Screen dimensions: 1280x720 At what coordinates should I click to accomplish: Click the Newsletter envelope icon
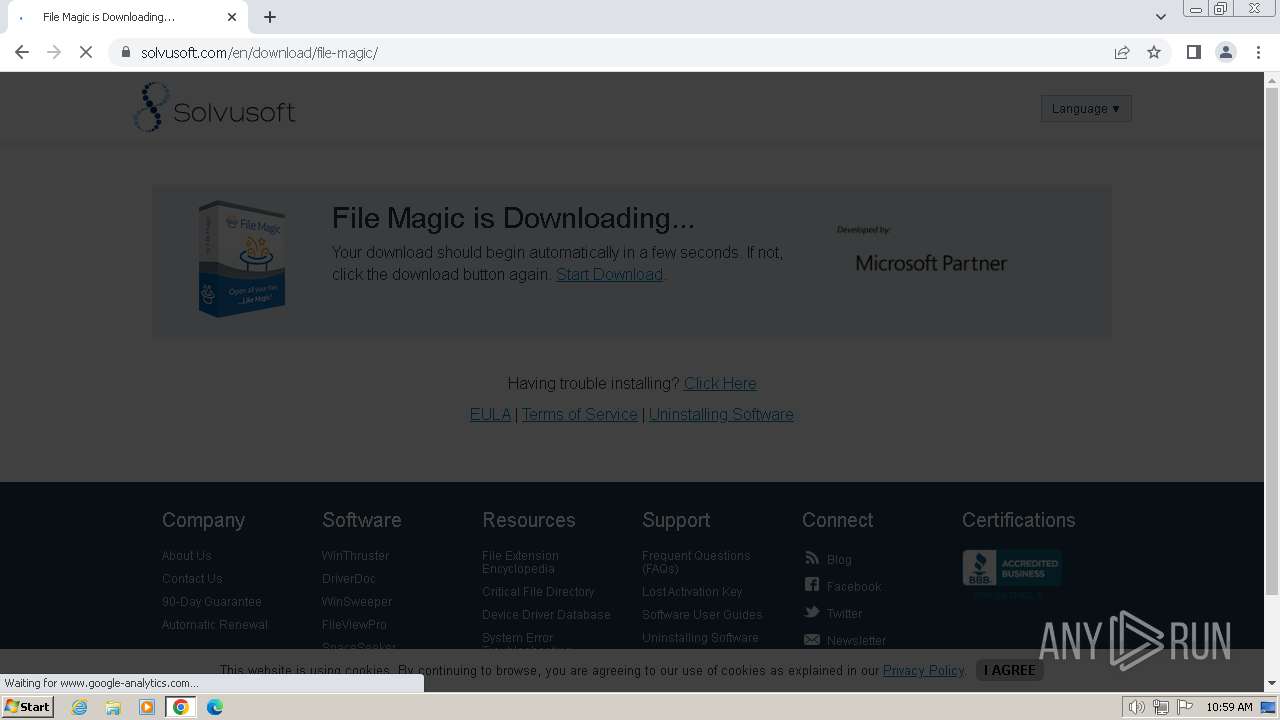pyautogui.click(x=812, y=640)
